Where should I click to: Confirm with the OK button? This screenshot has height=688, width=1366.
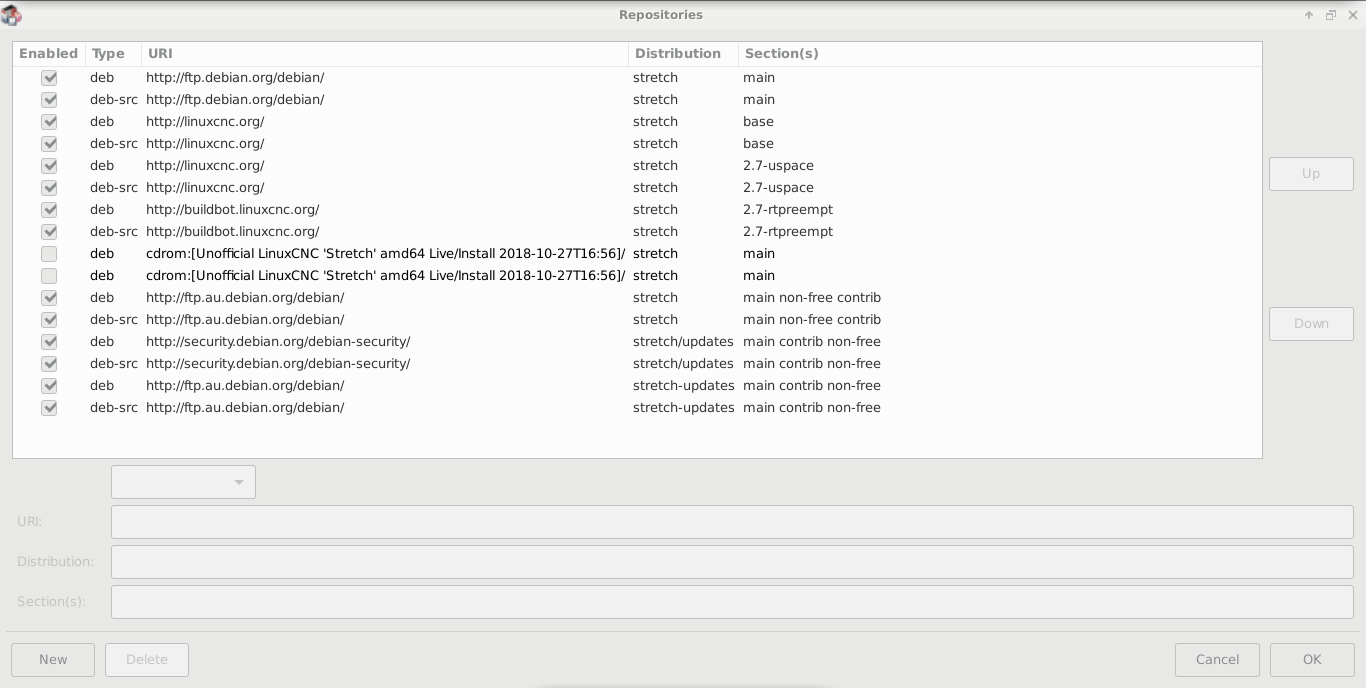1312,659
